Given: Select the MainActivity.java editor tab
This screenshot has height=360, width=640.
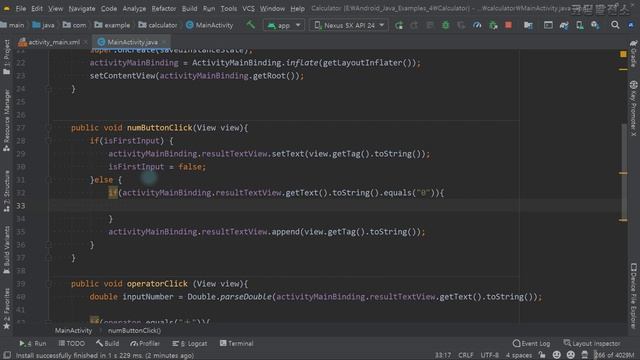Looking at the screenshot, I should point(132,42).
